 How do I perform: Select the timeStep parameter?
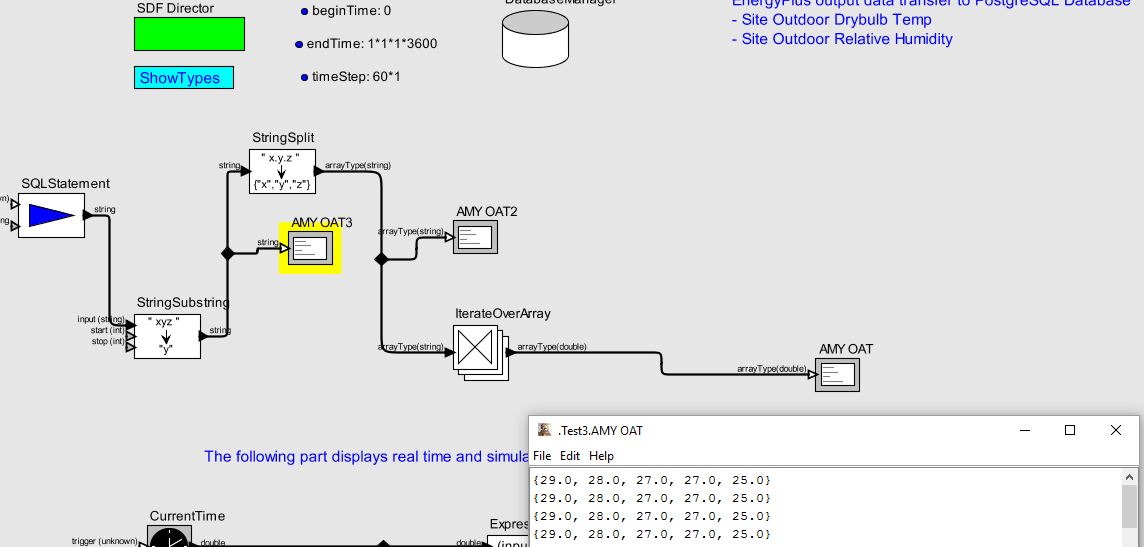(x=351, y=77)
